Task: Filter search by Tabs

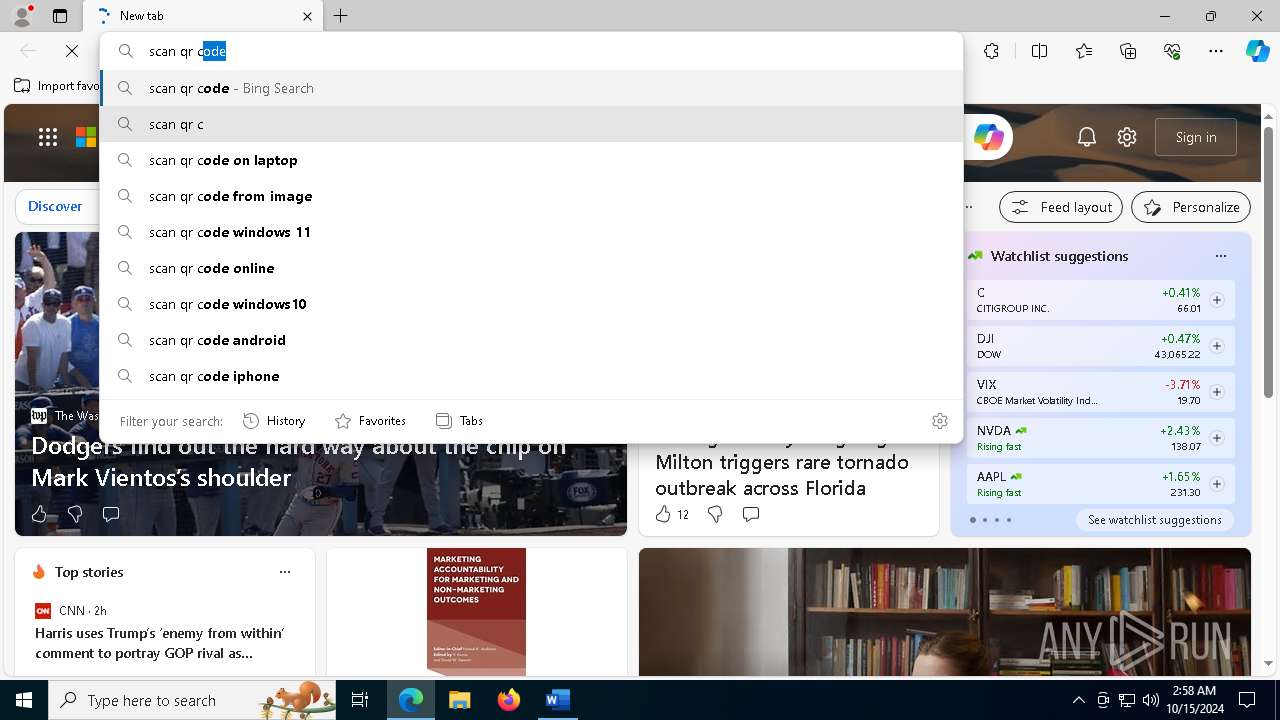Action: pos(459,421)
